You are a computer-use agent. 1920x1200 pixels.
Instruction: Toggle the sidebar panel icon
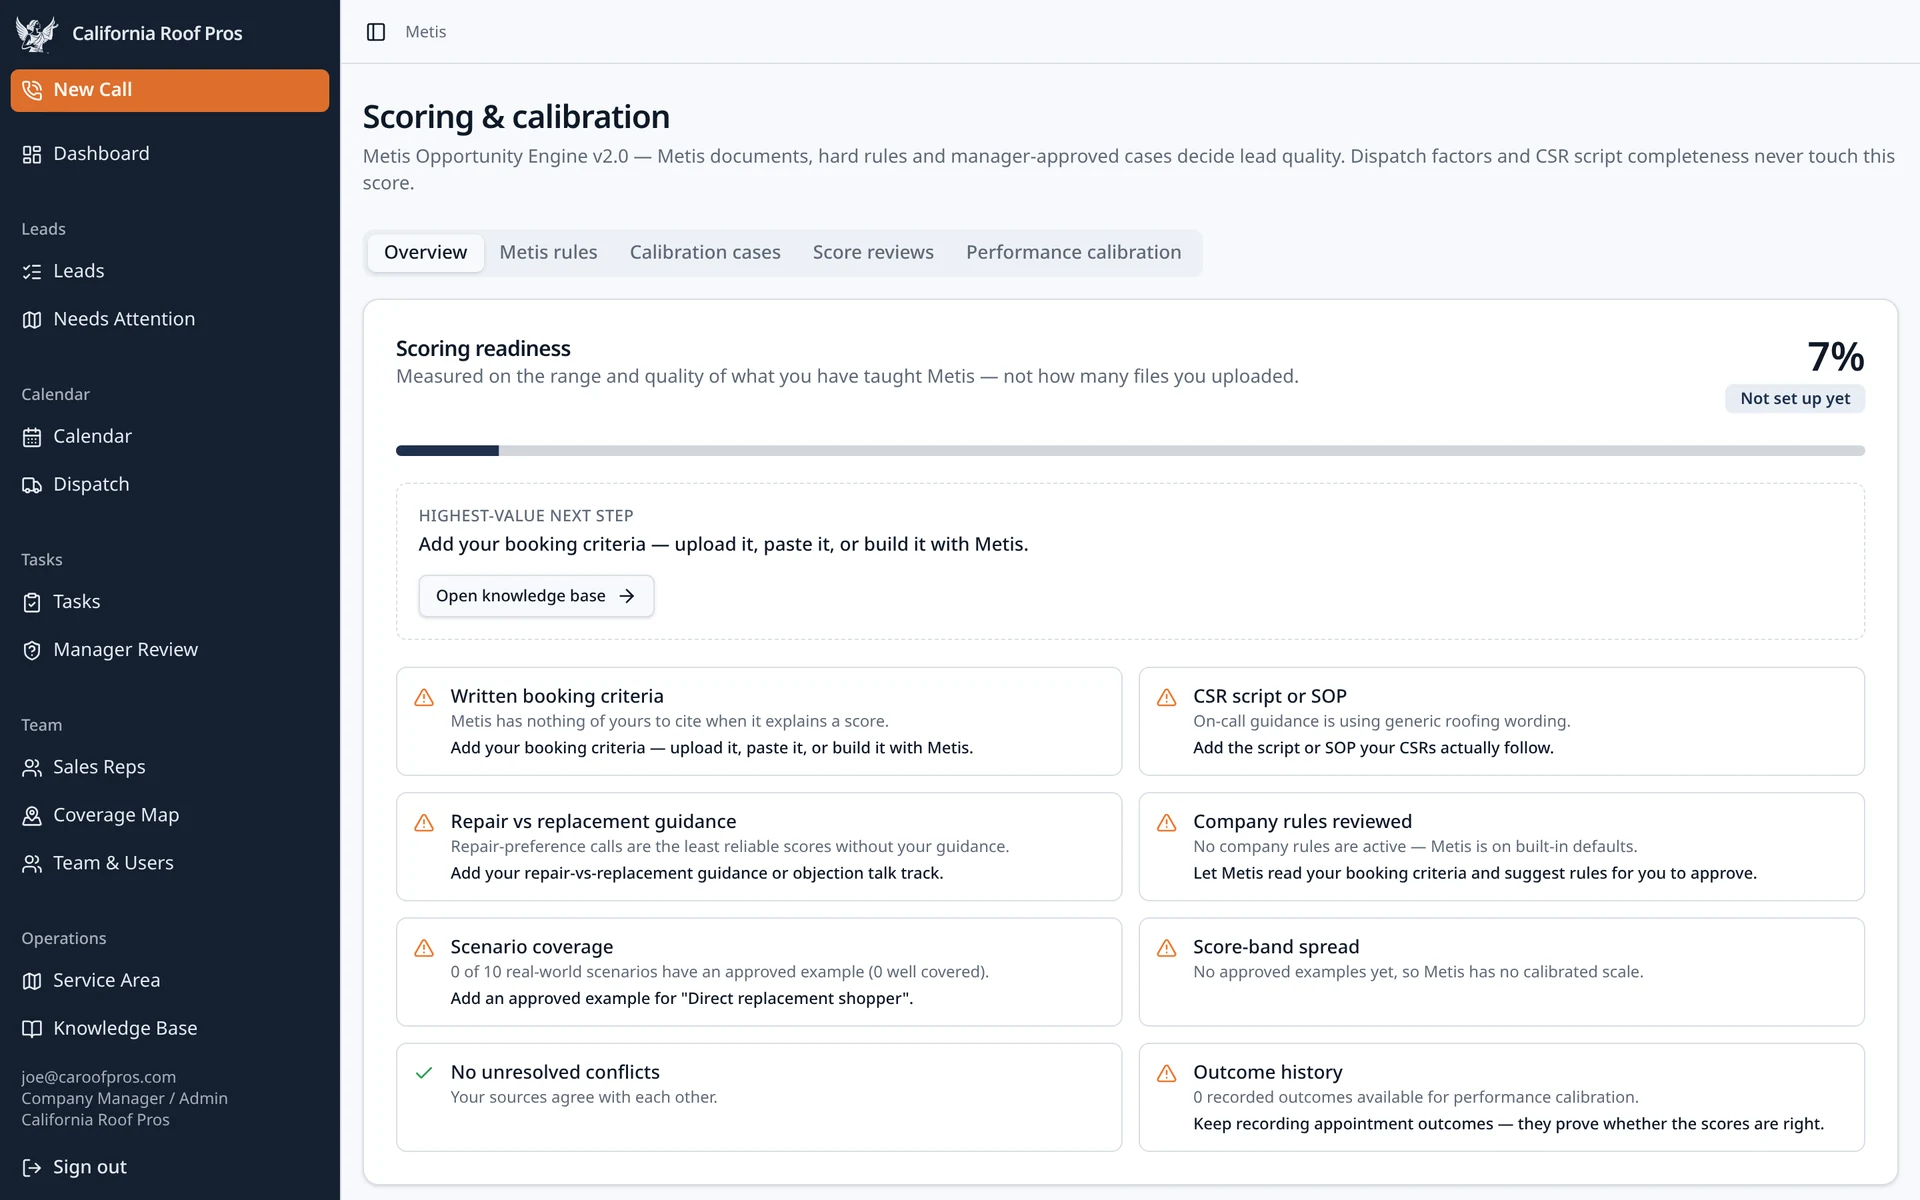(x=376, y=32)
